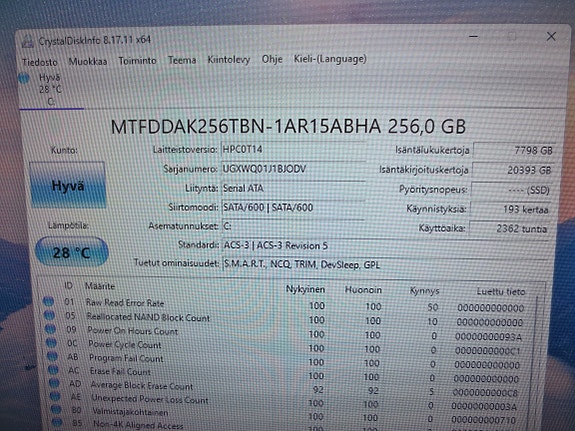This screenshot has height=431, width=575.
Task: Click the status orb for Unexpected Power Loss Count
Action: point(55,397)
